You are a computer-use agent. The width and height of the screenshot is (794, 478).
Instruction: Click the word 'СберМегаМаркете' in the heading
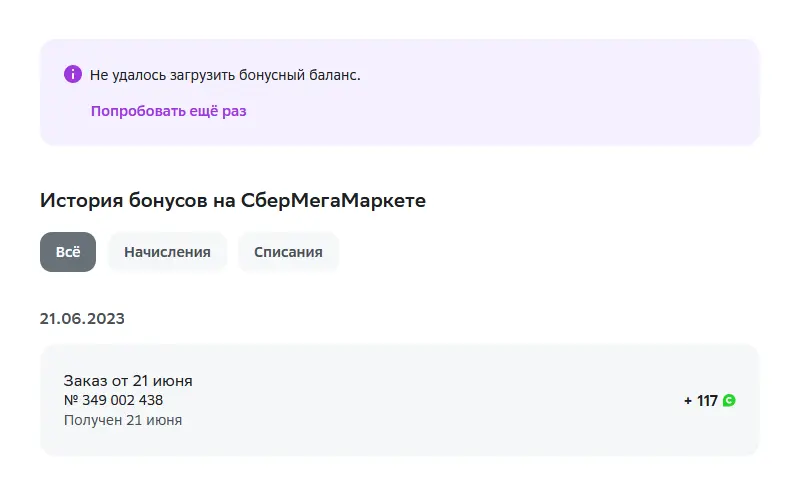pos(333,201)
